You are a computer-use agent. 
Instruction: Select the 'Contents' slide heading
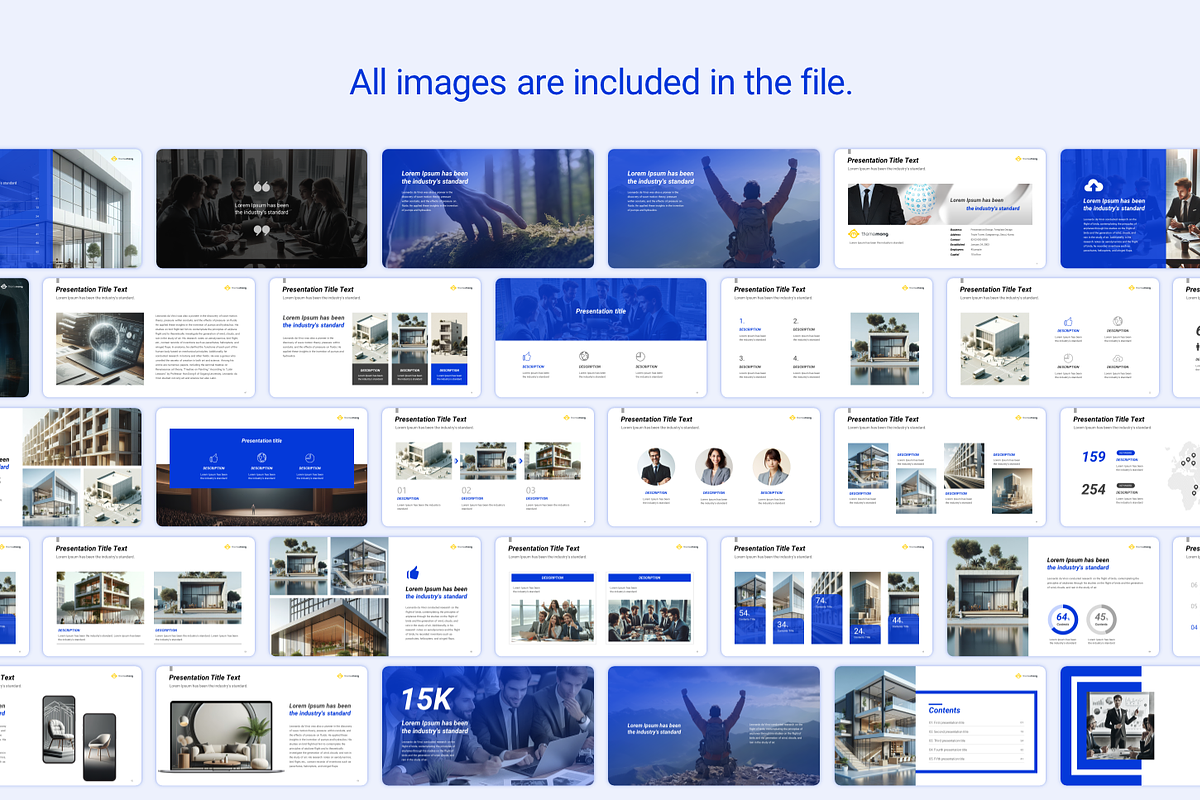click(945, 710)
